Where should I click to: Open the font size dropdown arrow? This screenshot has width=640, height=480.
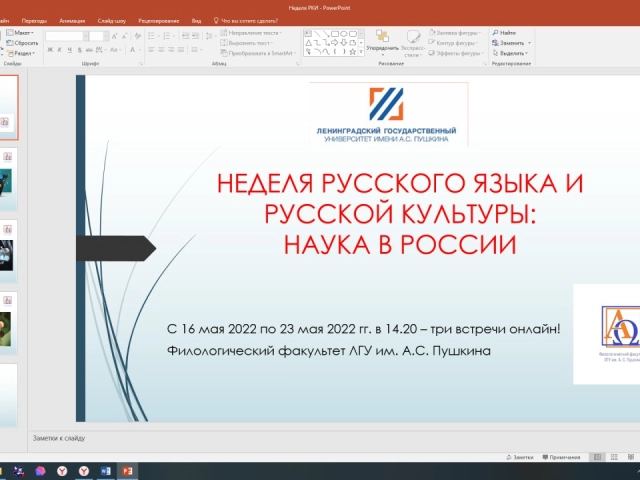tap(106, 36)
